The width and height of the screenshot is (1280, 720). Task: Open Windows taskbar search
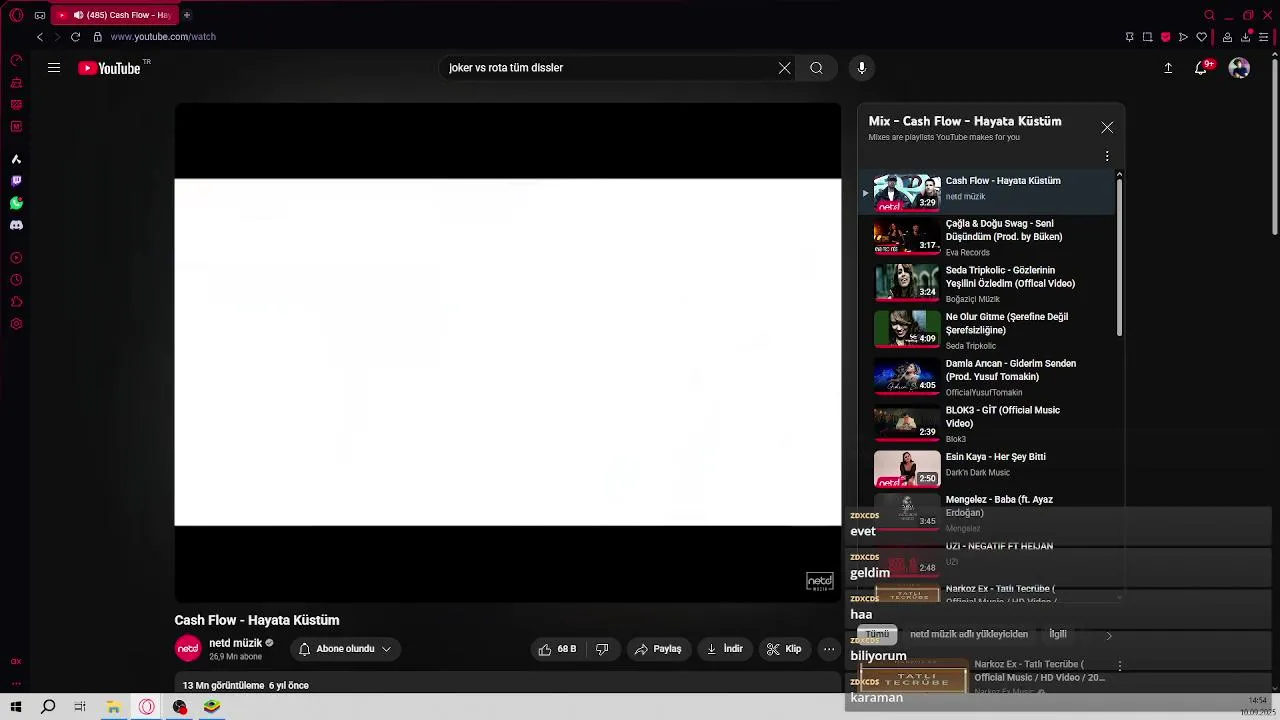[x=48, y=707]
